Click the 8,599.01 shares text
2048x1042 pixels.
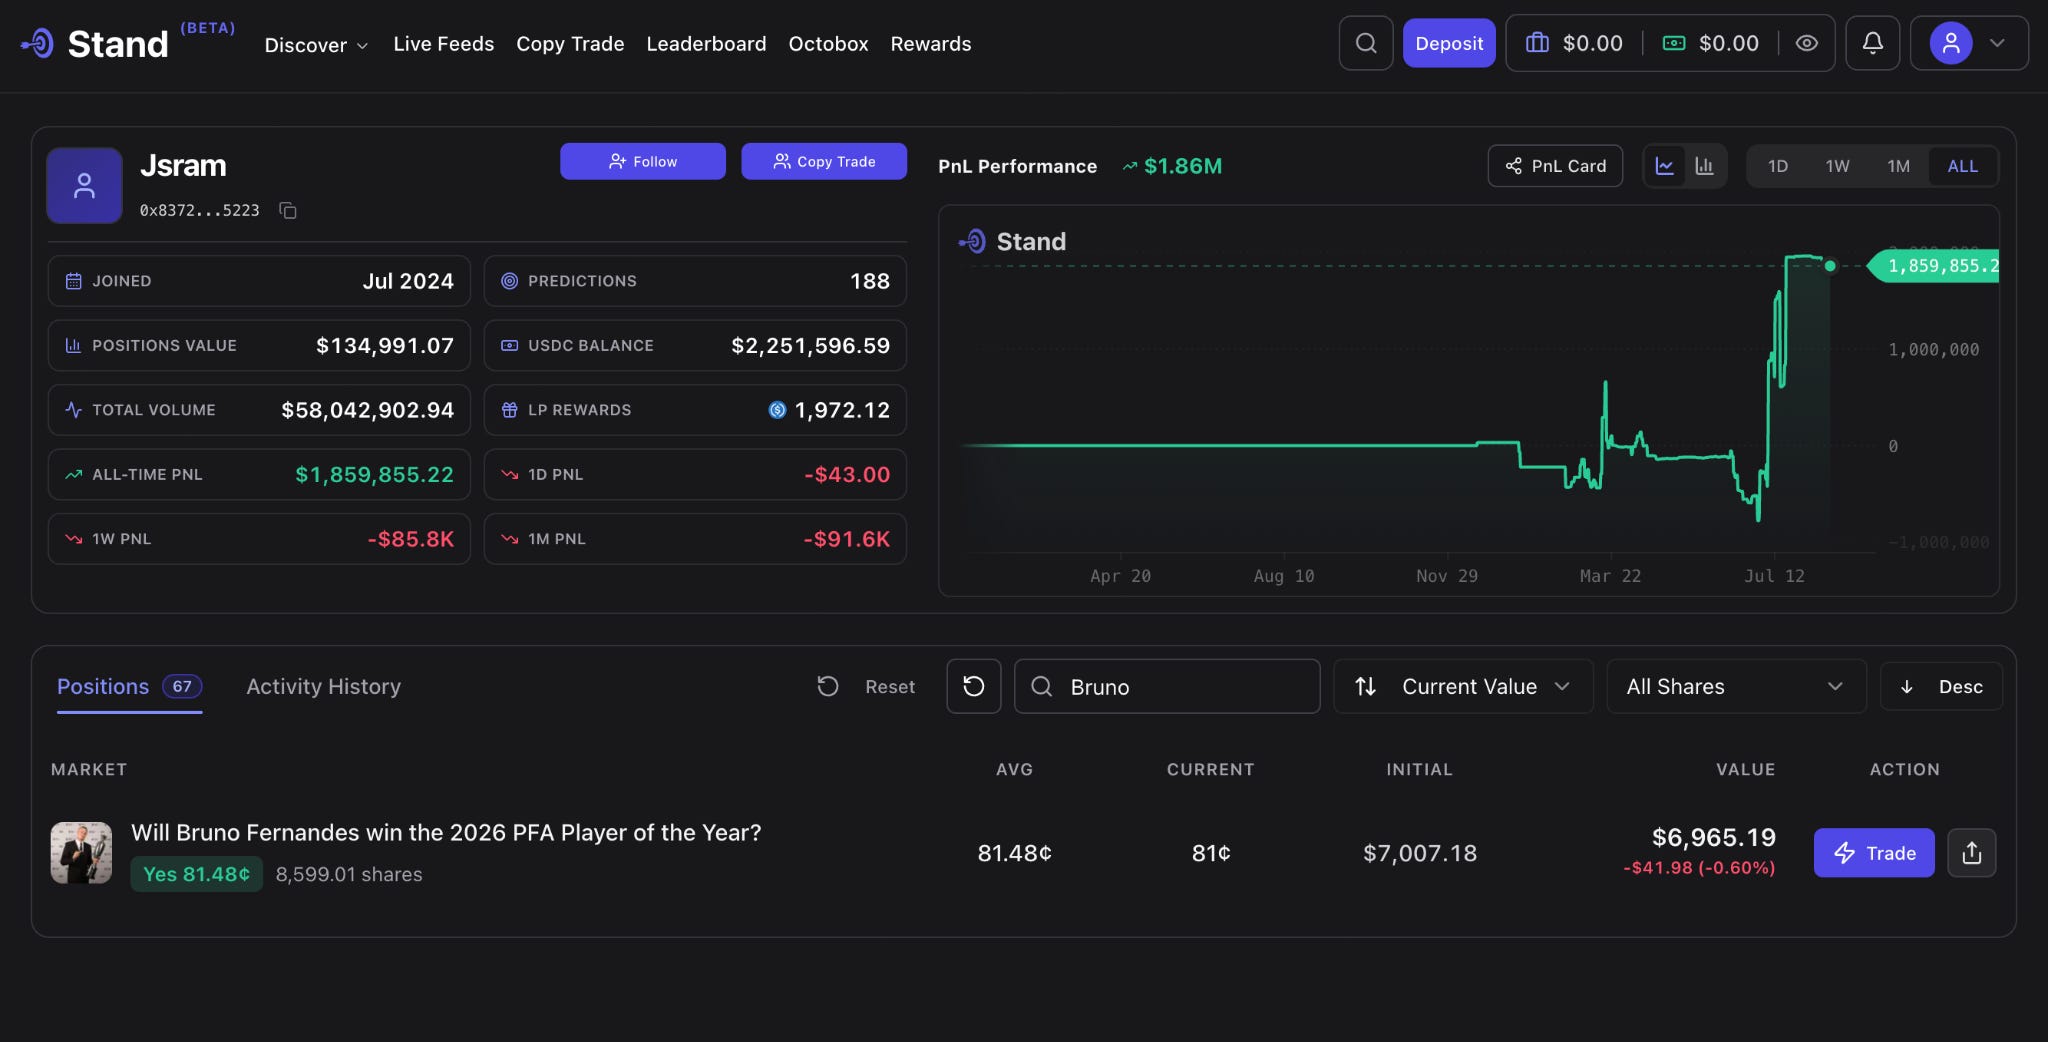tap(349, 875)
